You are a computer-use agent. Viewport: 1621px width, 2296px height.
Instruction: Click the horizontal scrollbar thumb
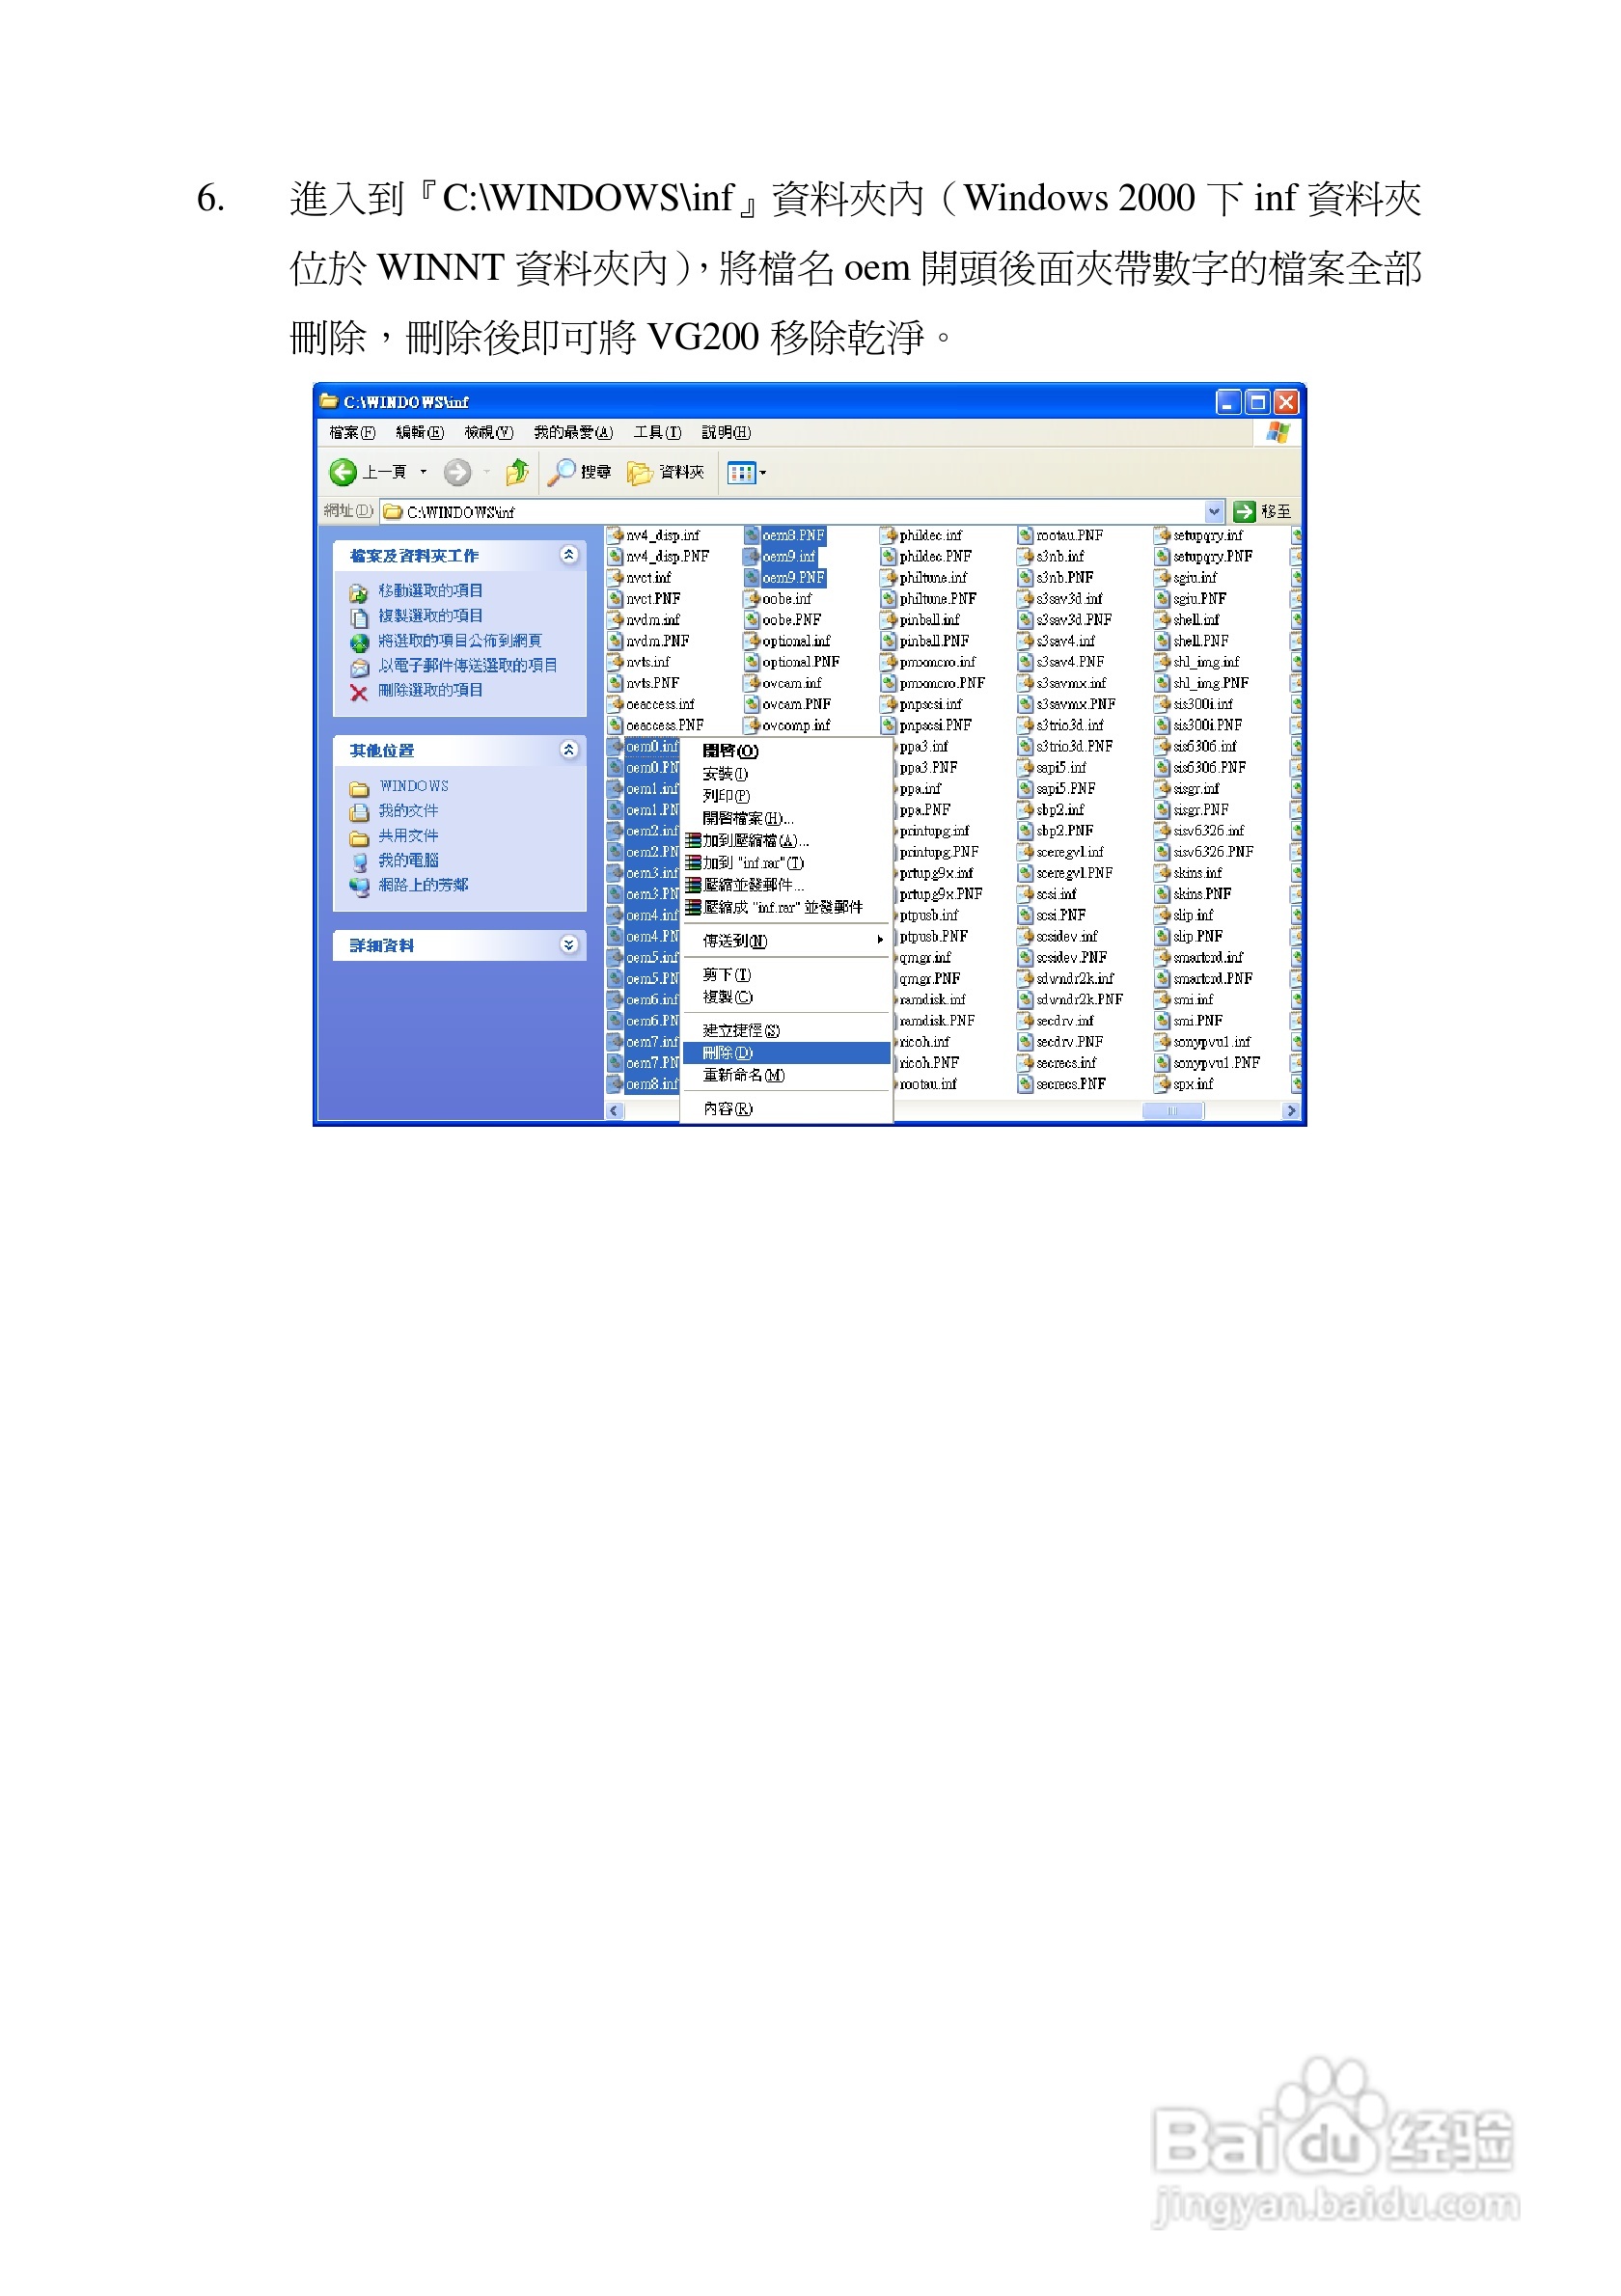pyautogui.click(x=1172, y=1111)
